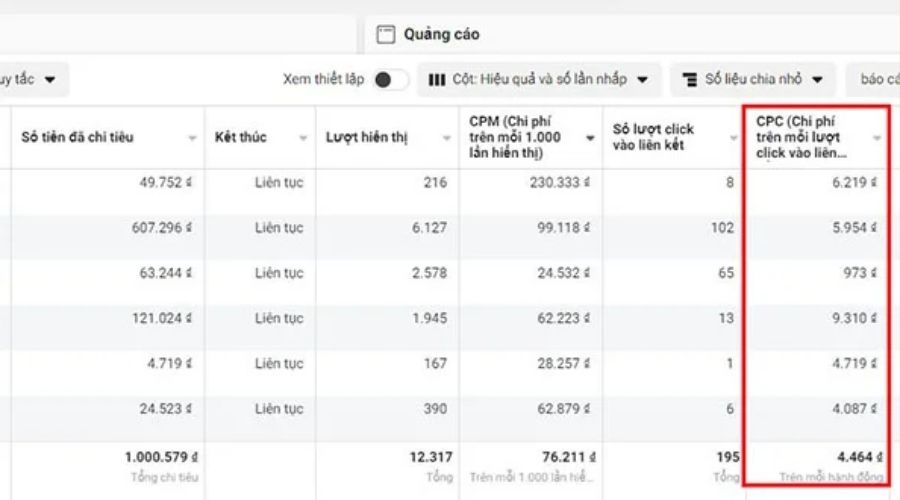The width and height of the screenshot is (900, 500).
Task: Toggle the Xem thiết lập switch
Action: point(391,80)
